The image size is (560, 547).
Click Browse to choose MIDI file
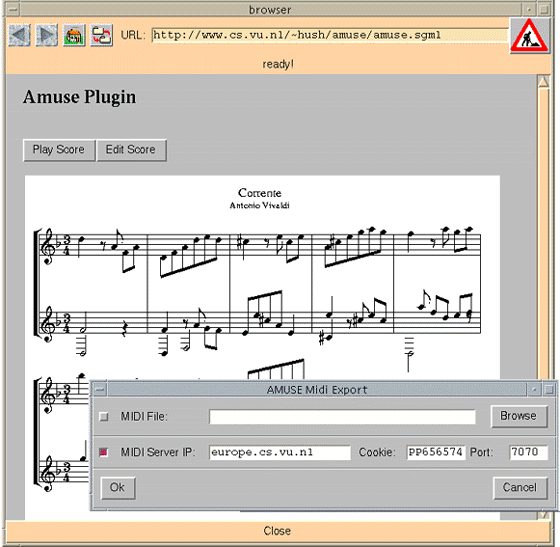point(519,416)
